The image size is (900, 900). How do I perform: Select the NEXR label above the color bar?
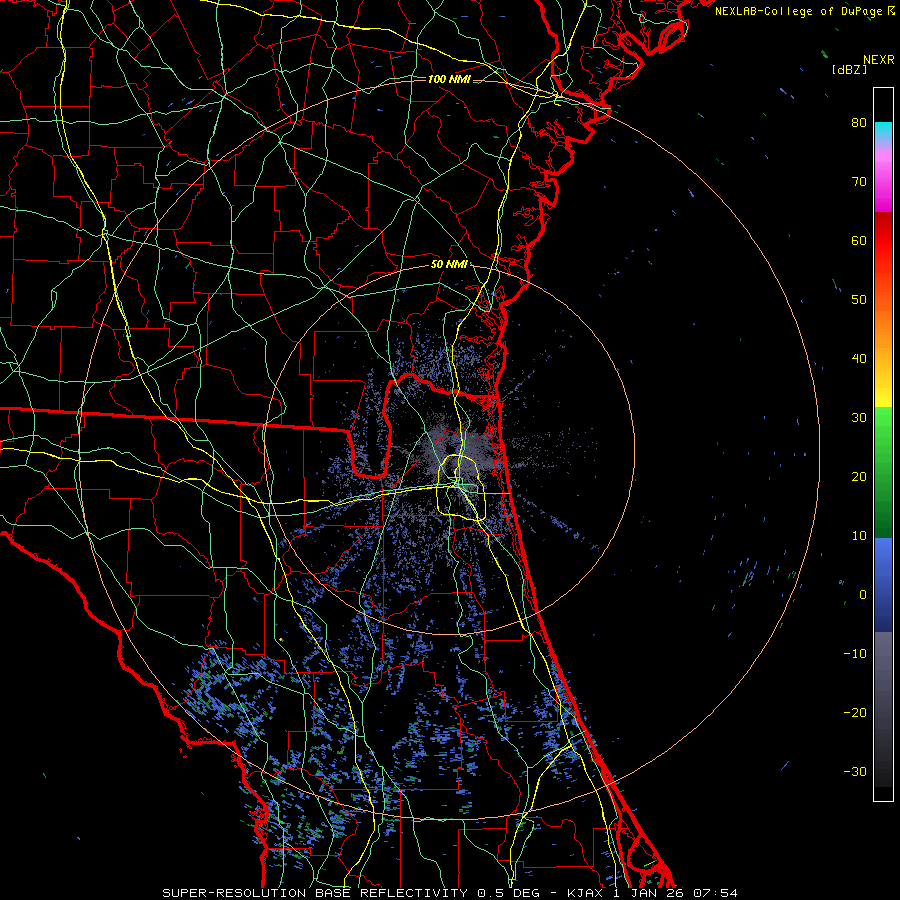coord(879,60)
